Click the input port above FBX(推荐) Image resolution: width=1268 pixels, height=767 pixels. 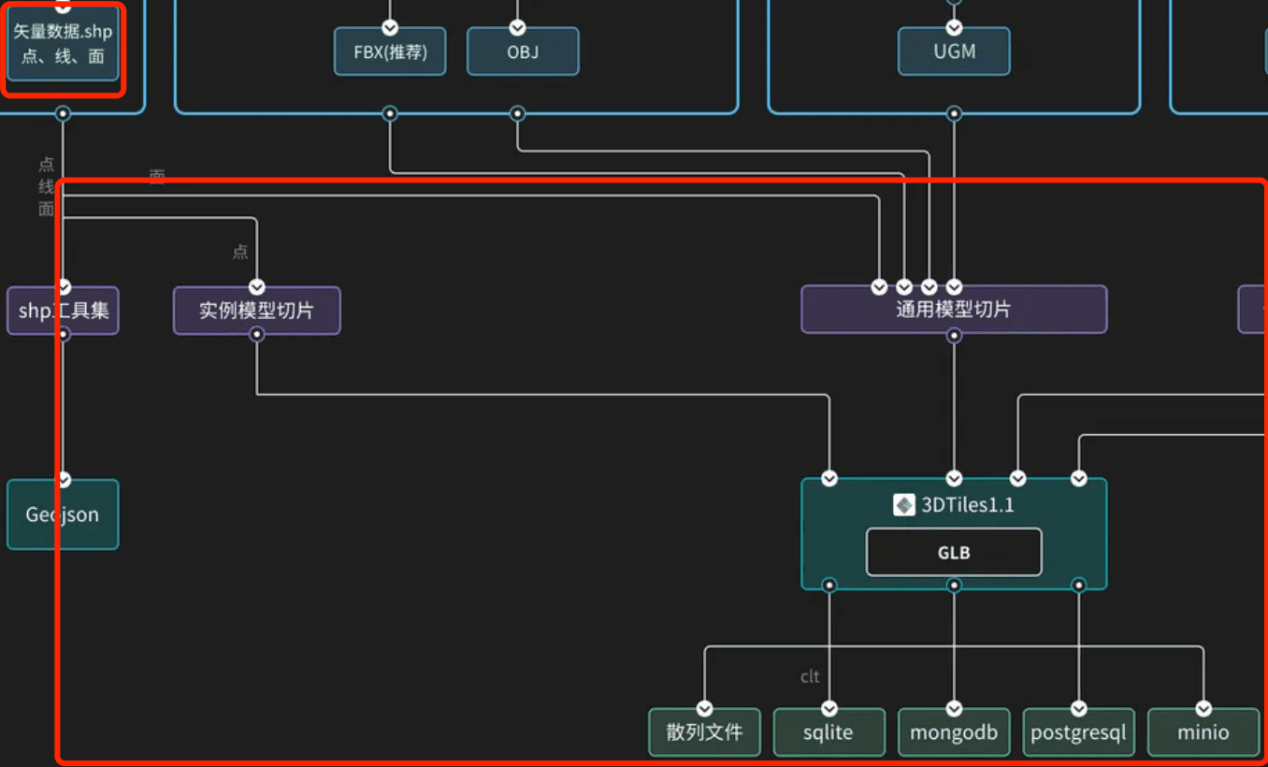point(390,28)
